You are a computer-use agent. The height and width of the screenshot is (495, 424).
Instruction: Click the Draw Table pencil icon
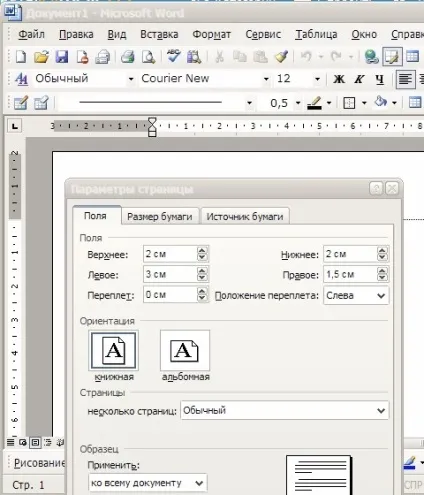tap(20, 103)
